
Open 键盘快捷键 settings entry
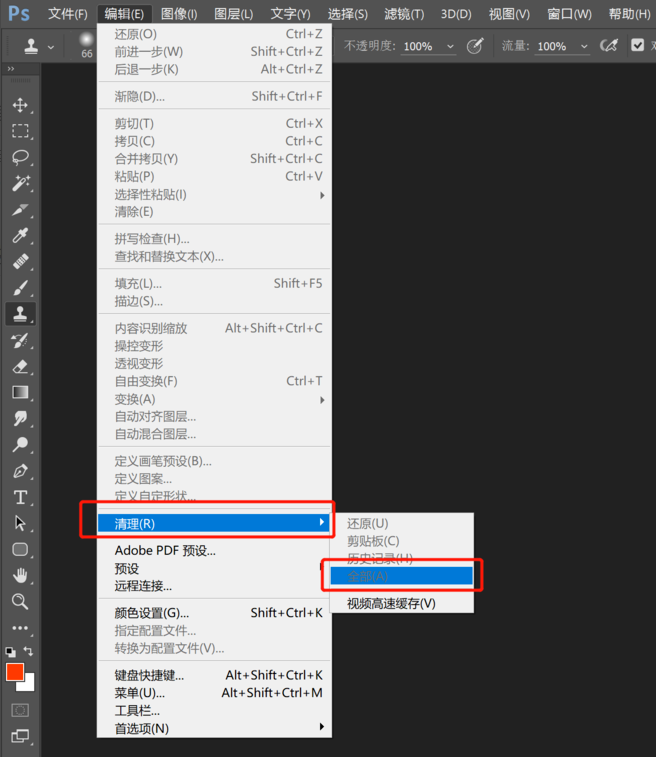click(x=149, y=675)
